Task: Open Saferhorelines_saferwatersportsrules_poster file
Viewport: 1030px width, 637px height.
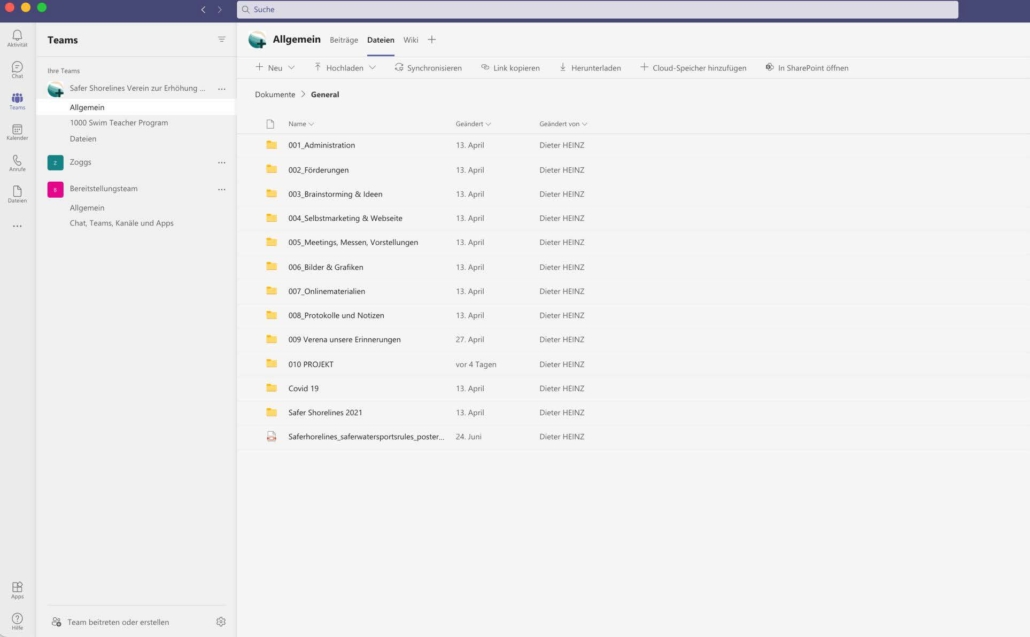Action: [366, 437]
